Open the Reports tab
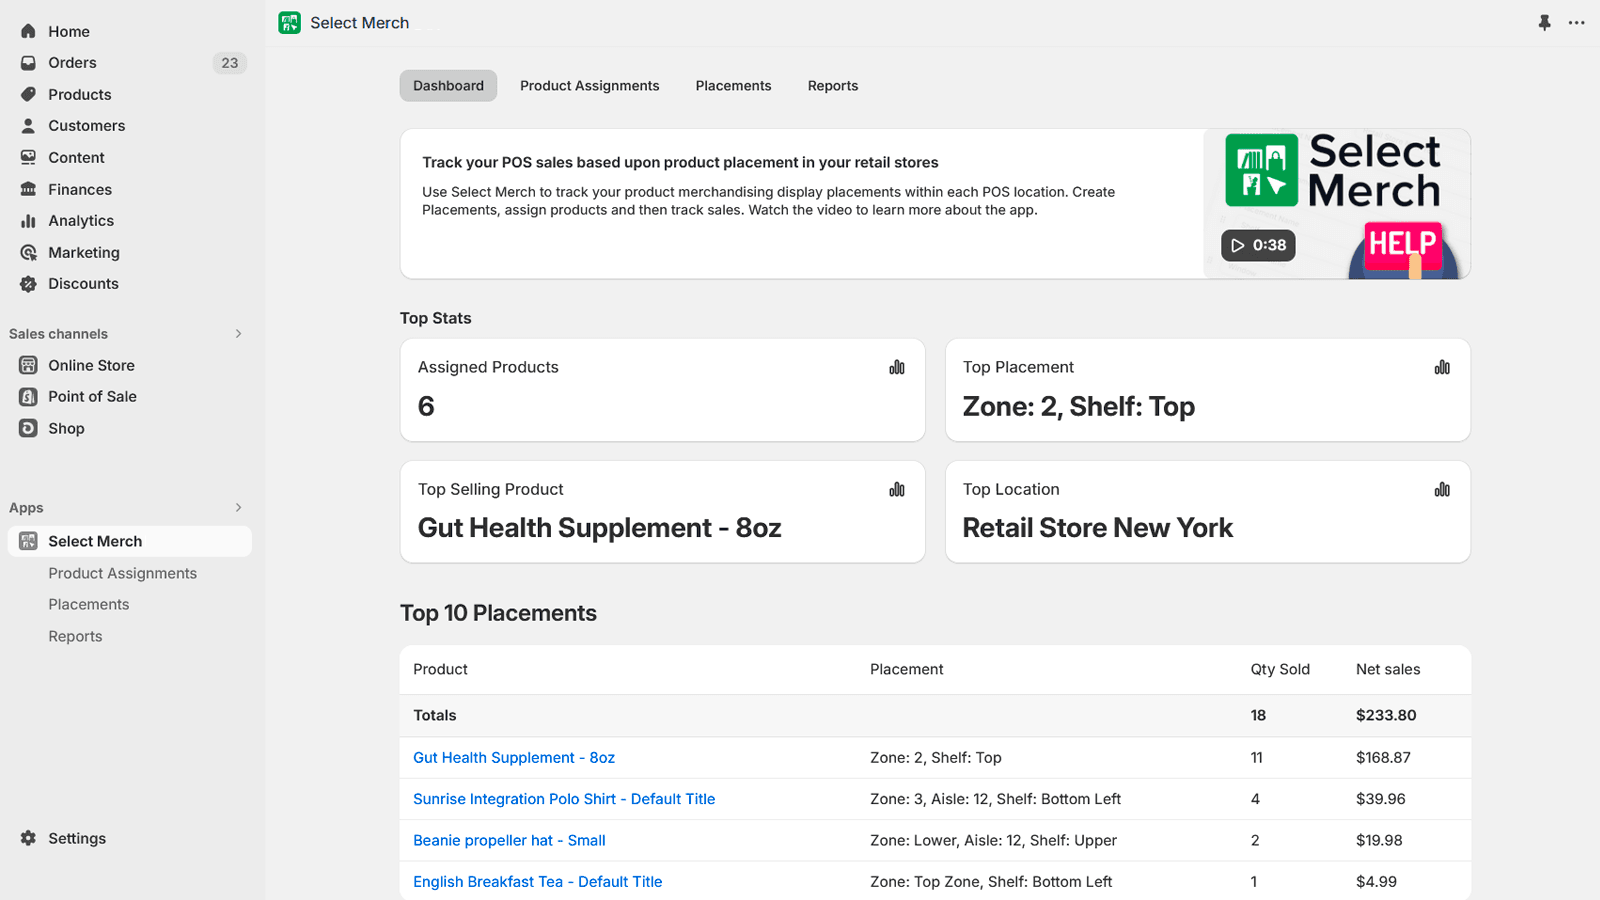This screenshot has height=900, width=1600. [x=832, y=85]
